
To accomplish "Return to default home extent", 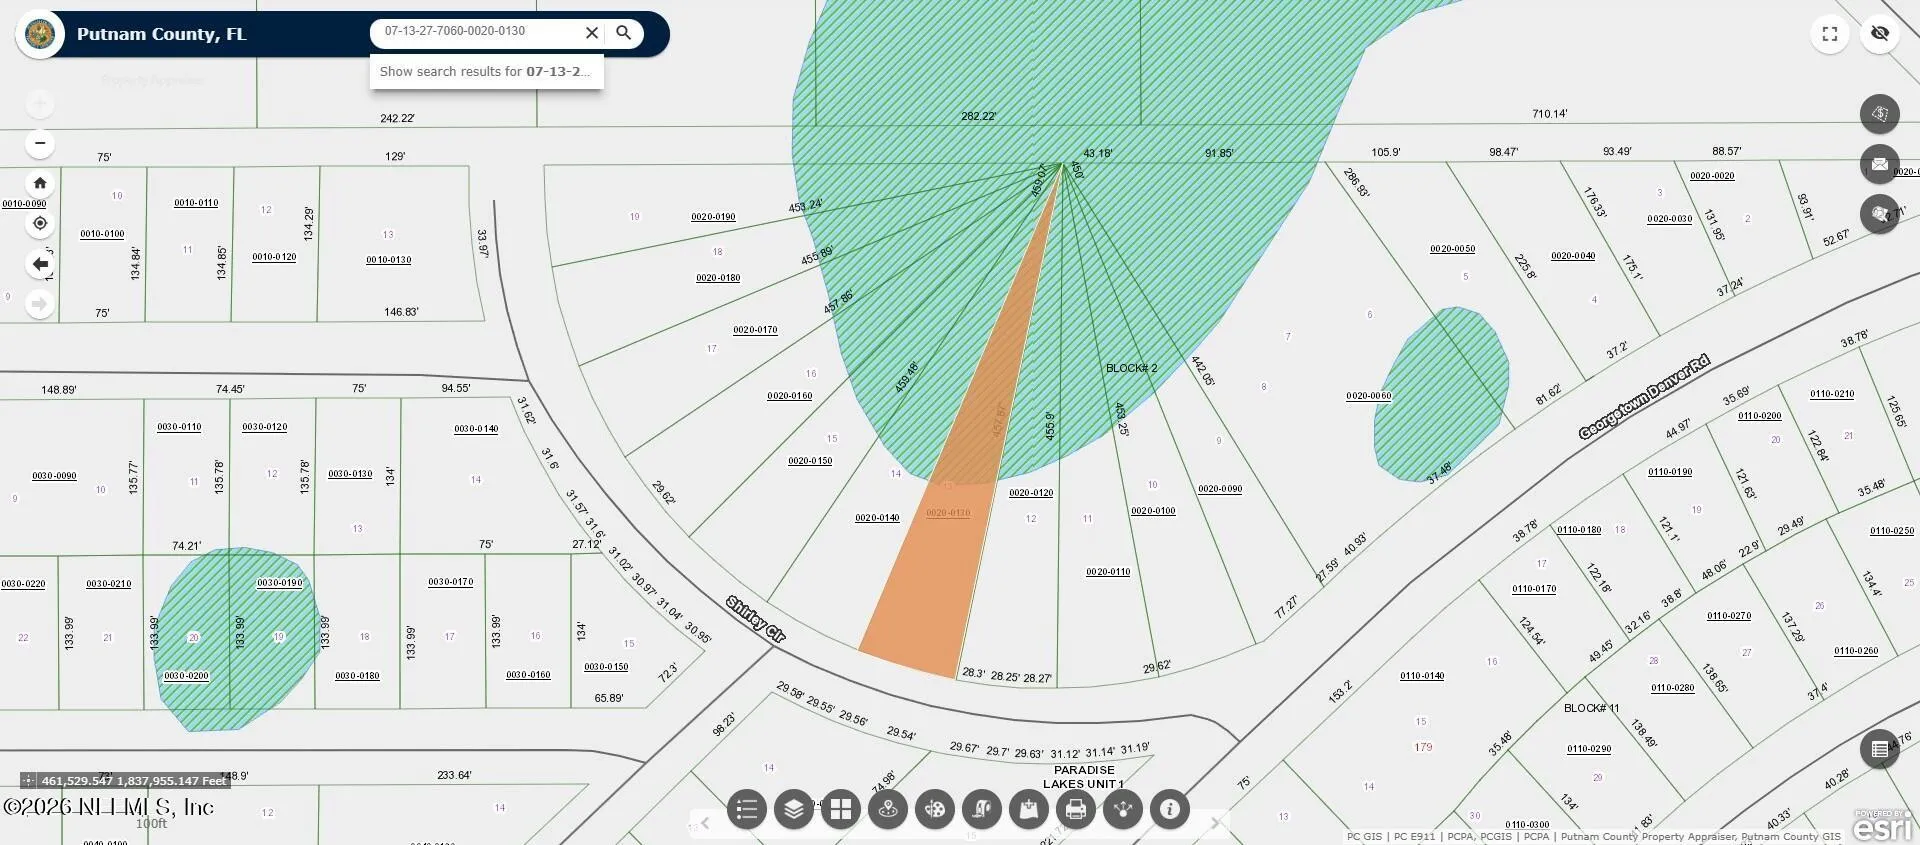I will pyautogui.click(x=40, y=183).
